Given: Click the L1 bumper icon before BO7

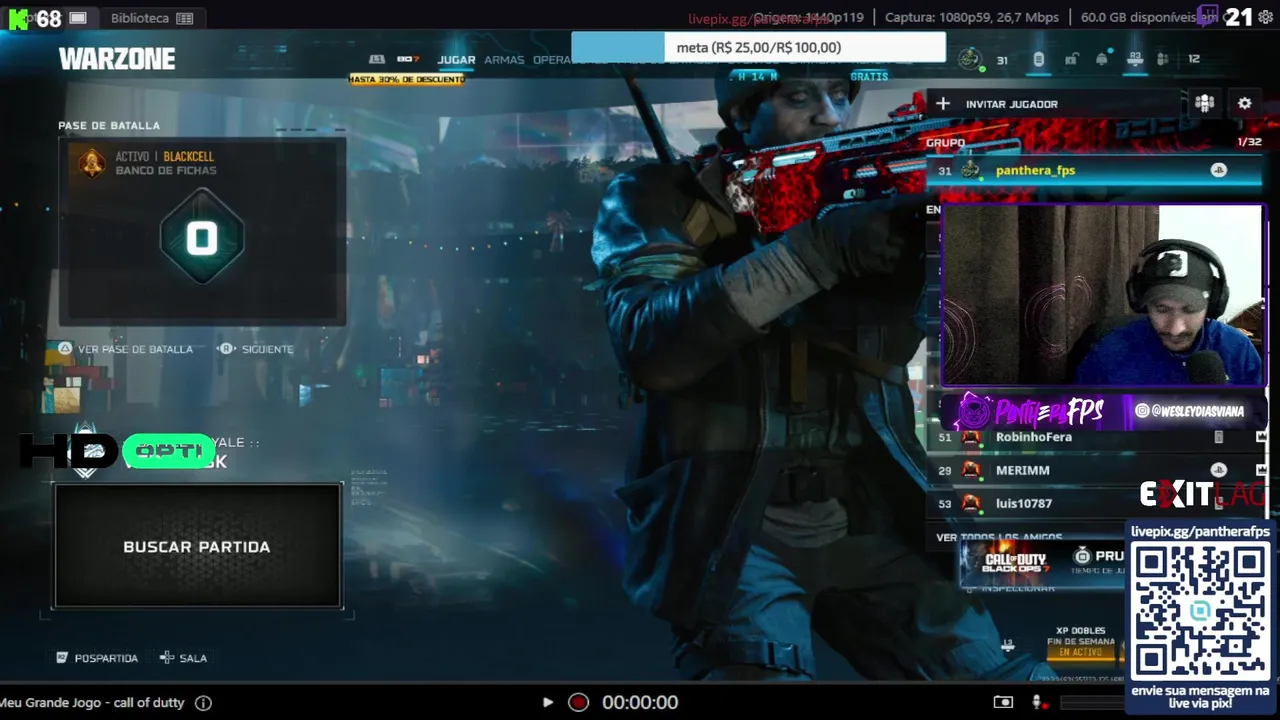Looking at the screenshot, I should (377, 60).
